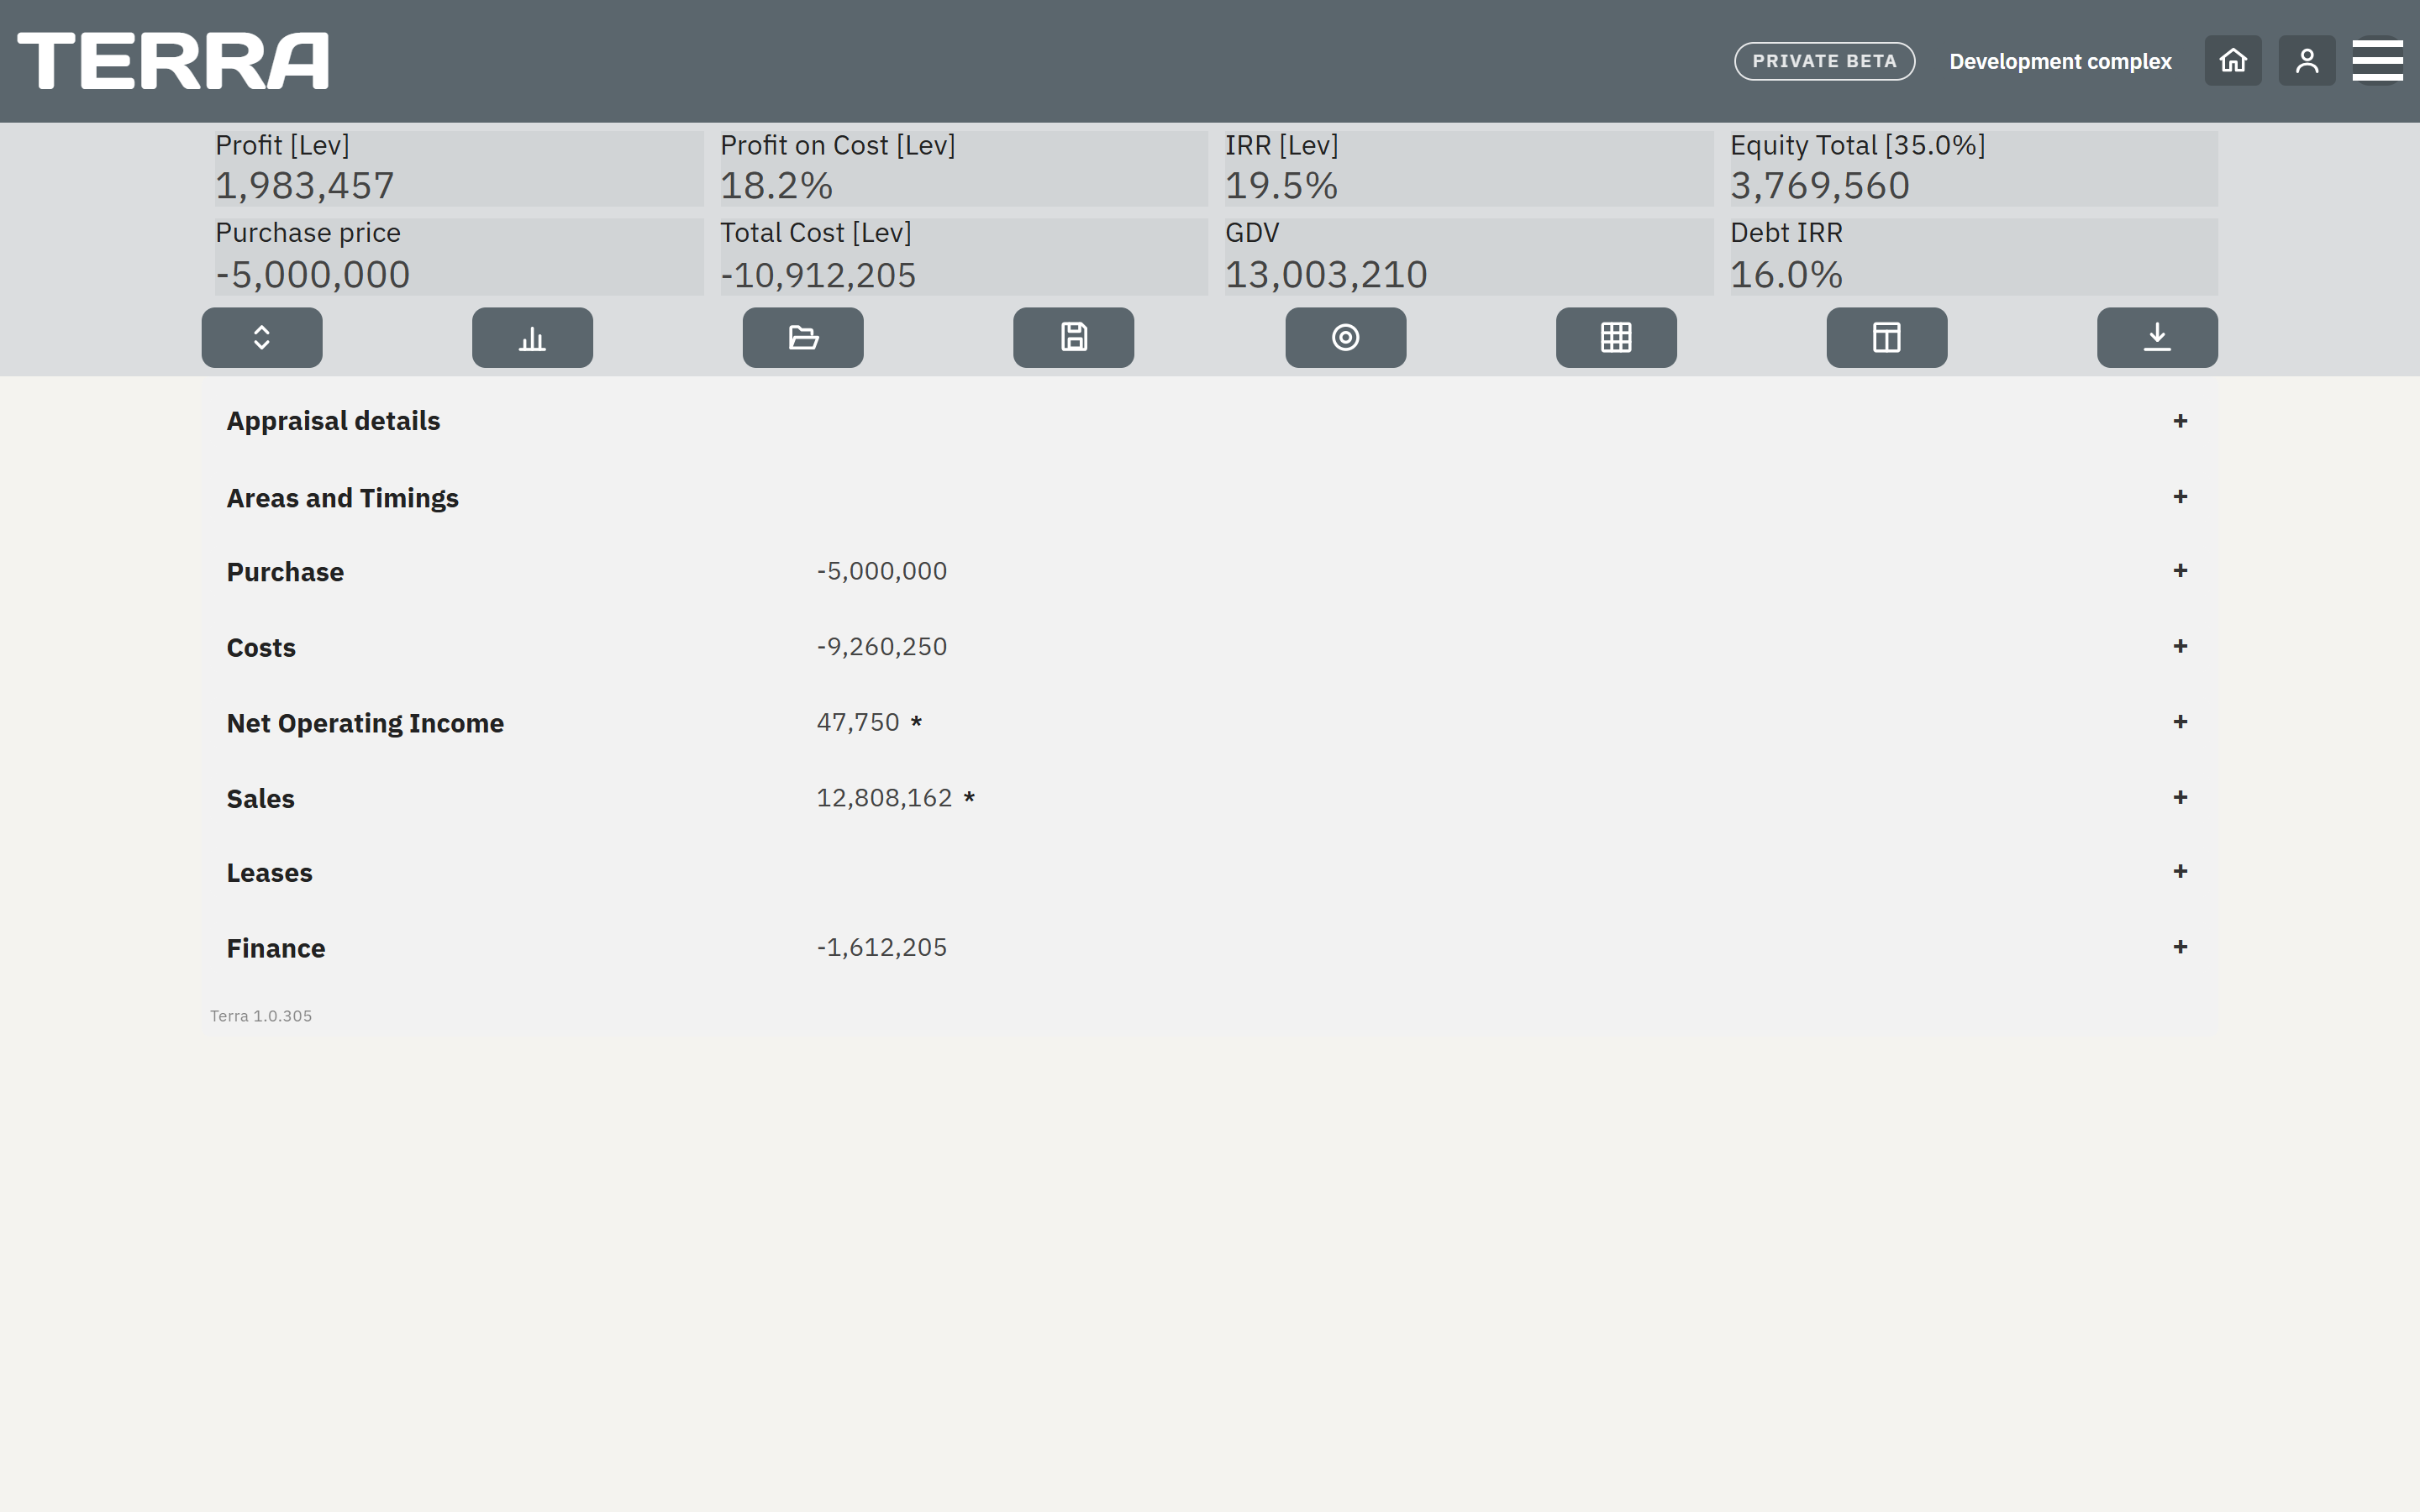Screen dimensions: 2420x1512
Task: Open the bar chart view icon
Action: [x=532, y=337]
